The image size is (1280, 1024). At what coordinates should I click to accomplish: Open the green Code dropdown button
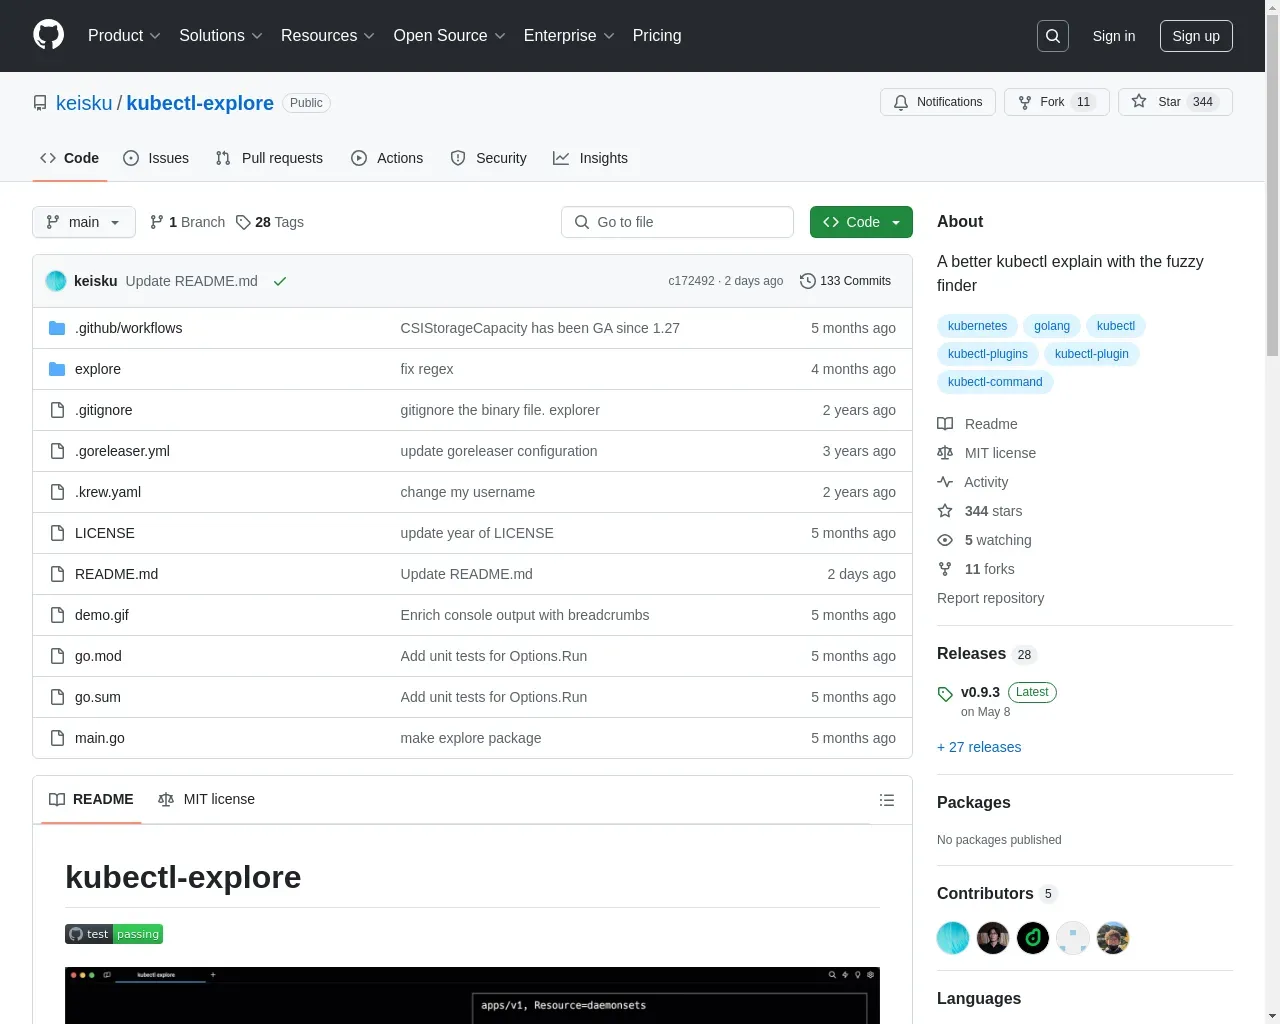click(x=861, y=222)
